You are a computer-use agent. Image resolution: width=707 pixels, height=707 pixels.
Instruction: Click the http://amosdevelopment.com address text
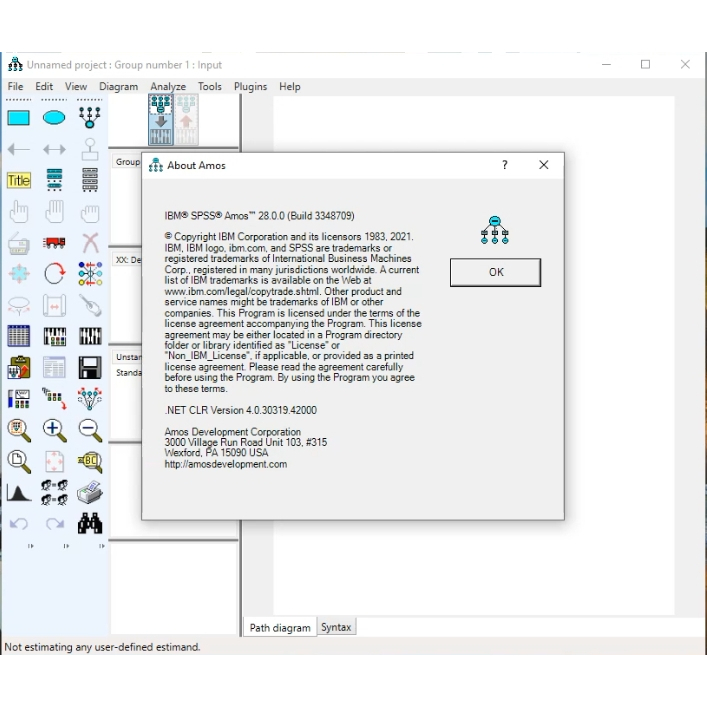[x=225, y=464]
